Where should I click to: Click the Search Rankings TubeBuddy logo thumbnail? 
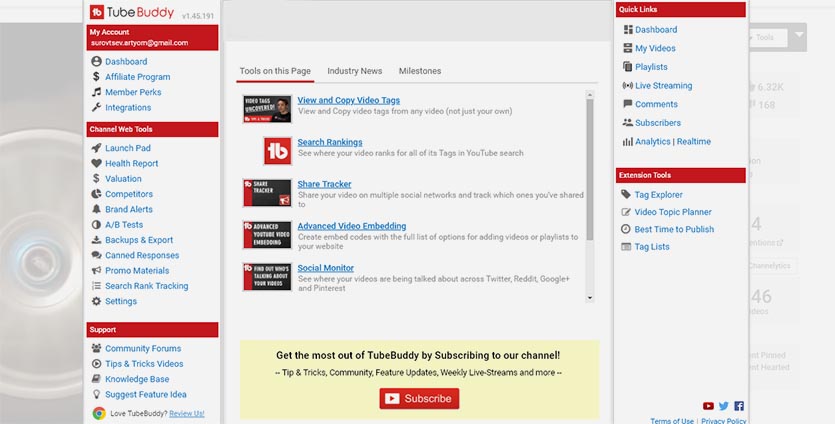point(277,151)
